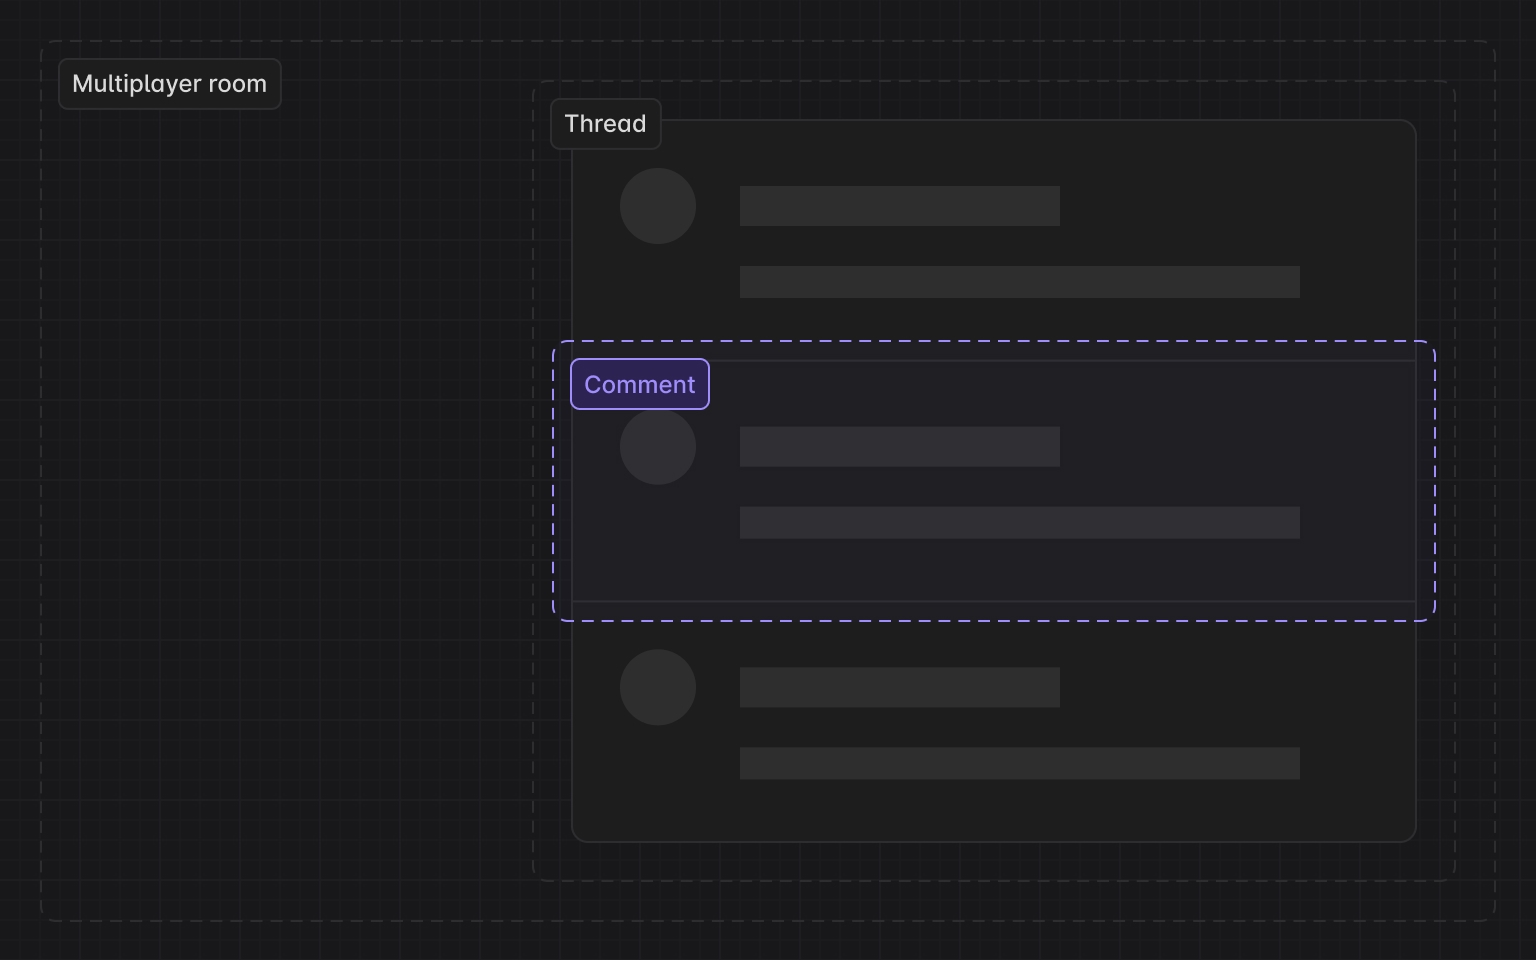The image size is (1536, 960).
Task: Select the avatar in the highlighted comment
Action: [658, 447]
